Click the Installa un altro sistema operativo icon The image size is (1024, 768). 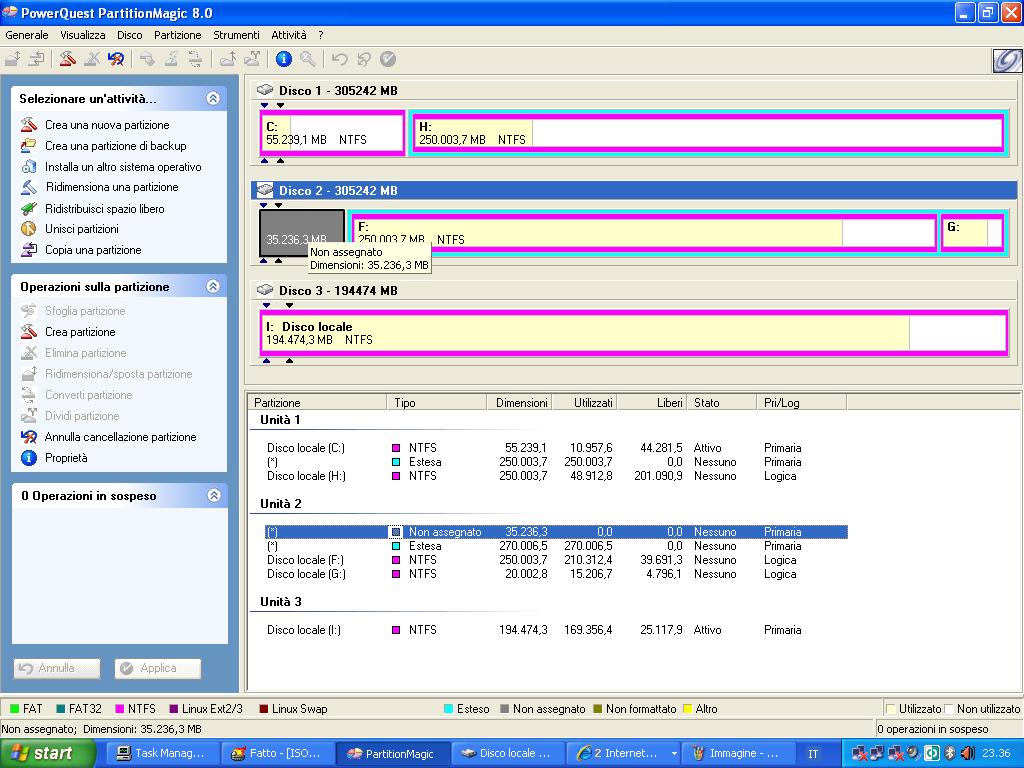point(29,167)
